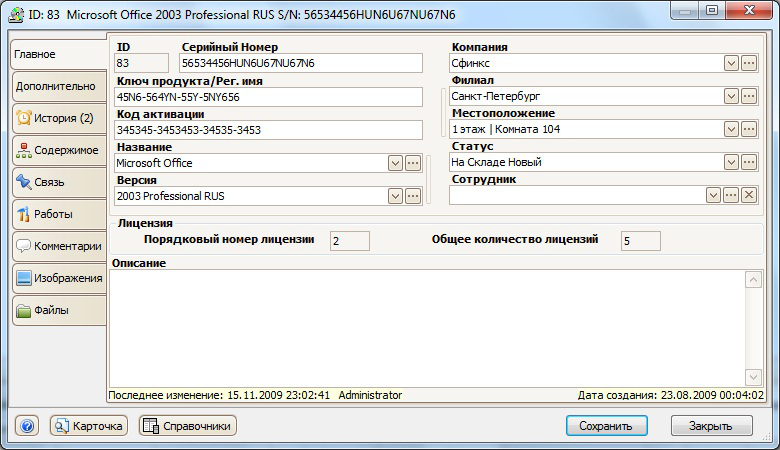
Task: Expand the Сотрудник dropdown list
Action: click(713, 195)
